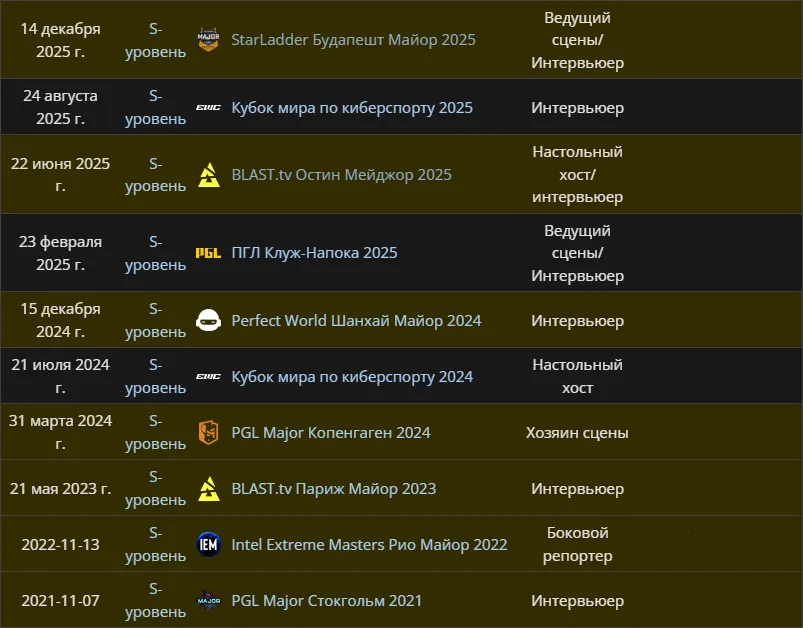Open PGL Major Копенгаген 2024 link
The width and height of the screenshot is (803, 628).
pyautogui.click(x=331, y=433)
